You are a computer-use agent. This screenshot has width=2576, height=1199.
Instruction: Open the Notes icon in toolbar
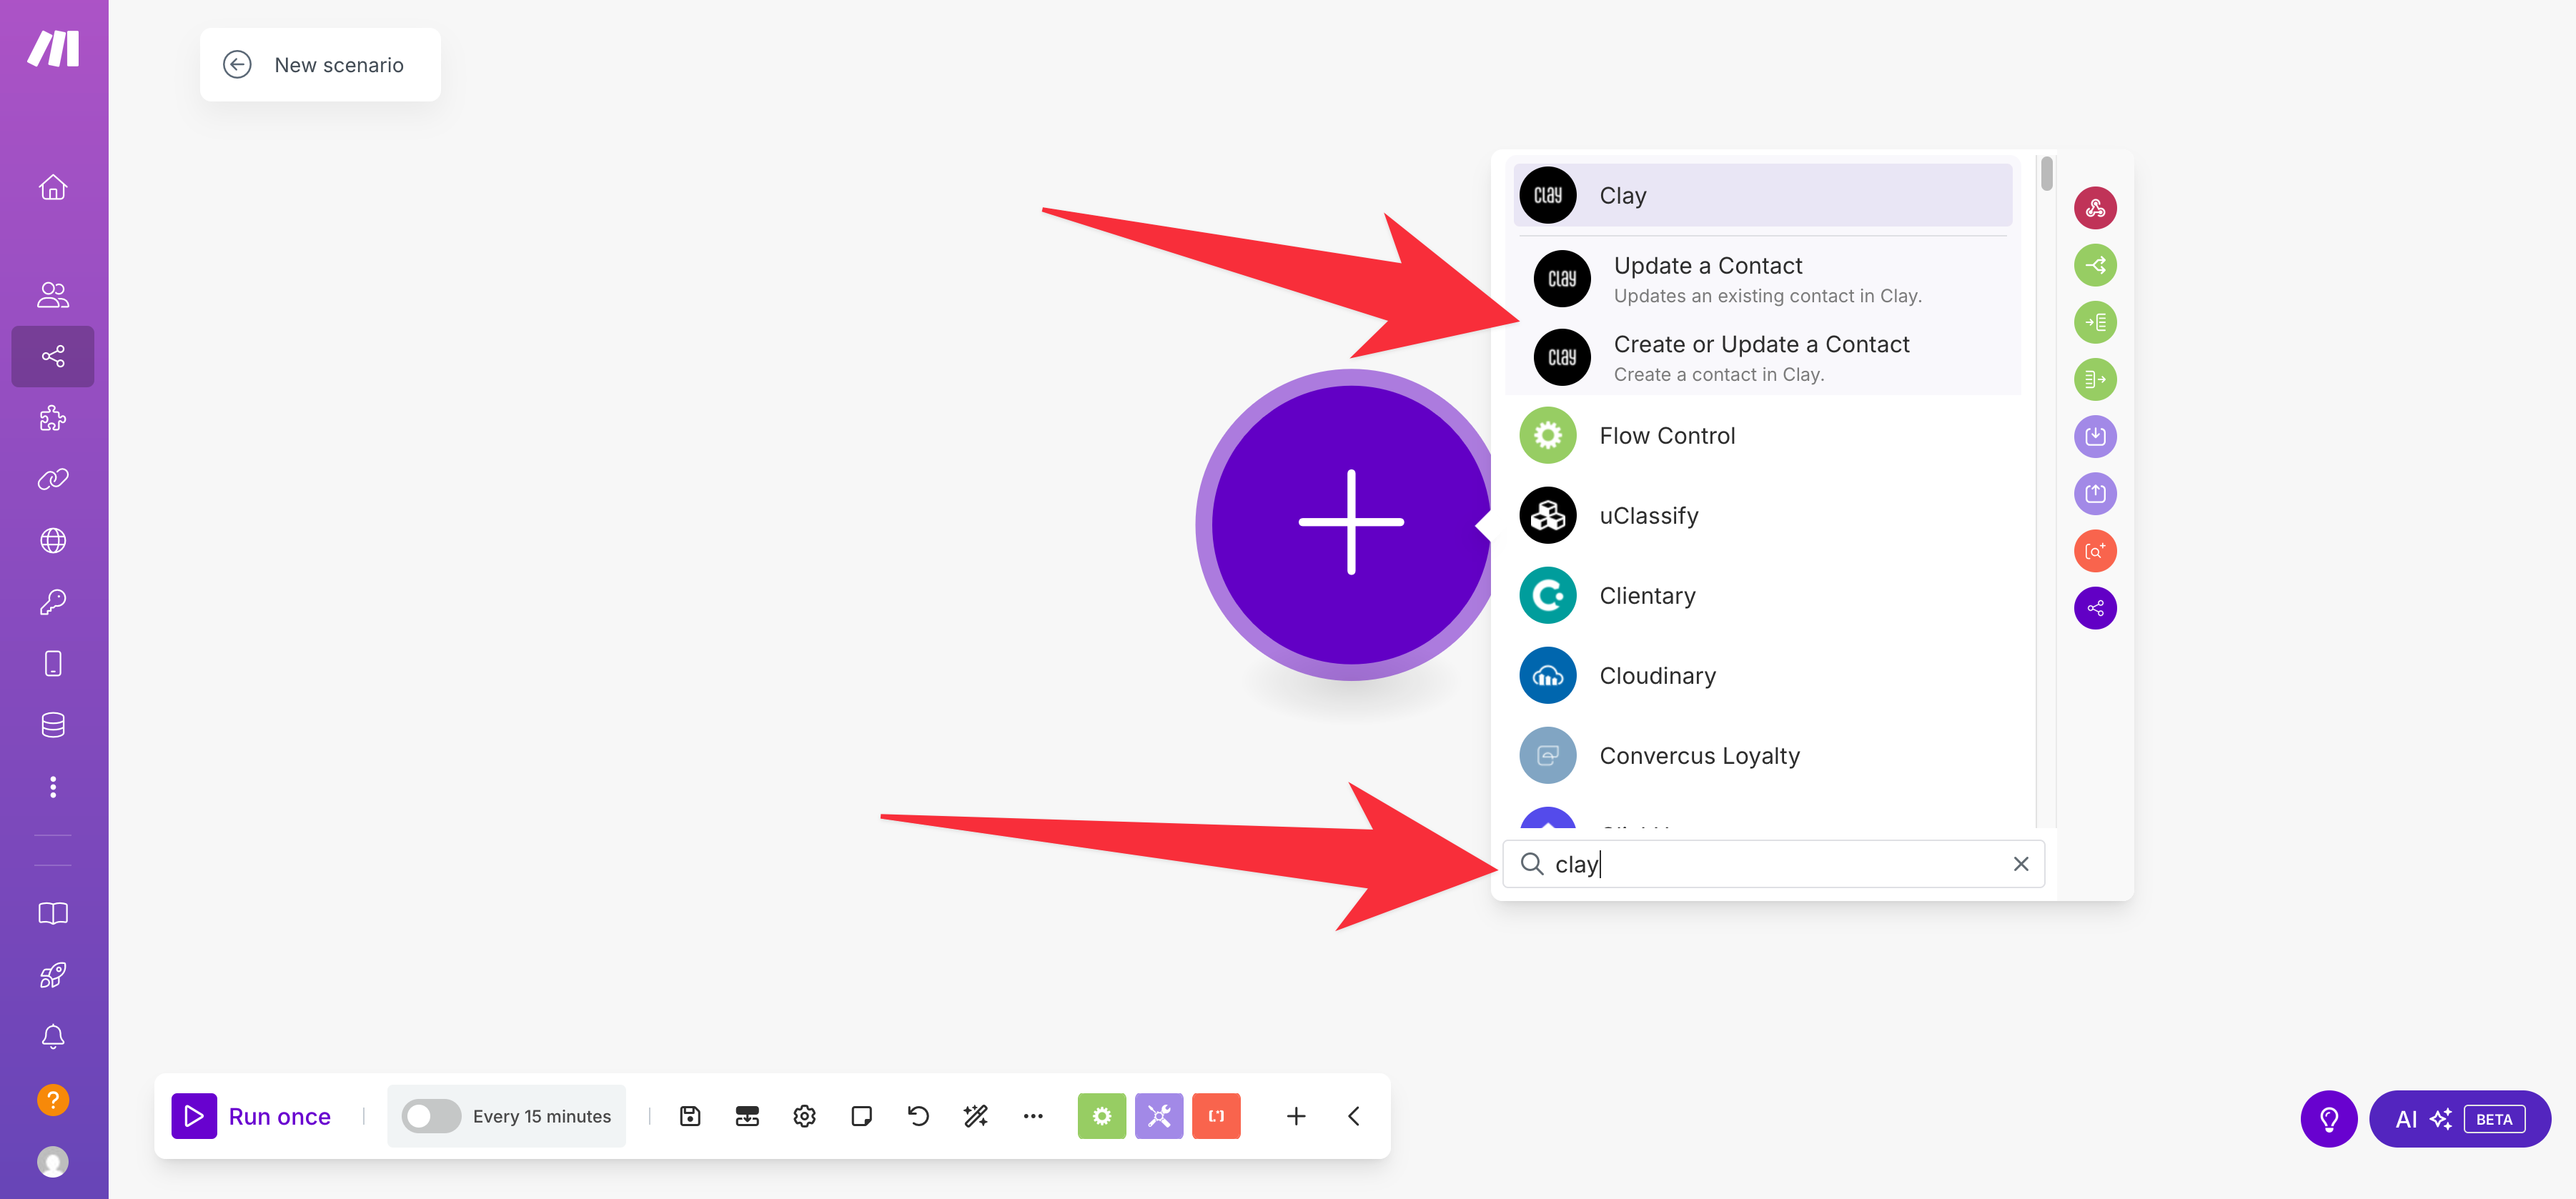click(861, 1116)
